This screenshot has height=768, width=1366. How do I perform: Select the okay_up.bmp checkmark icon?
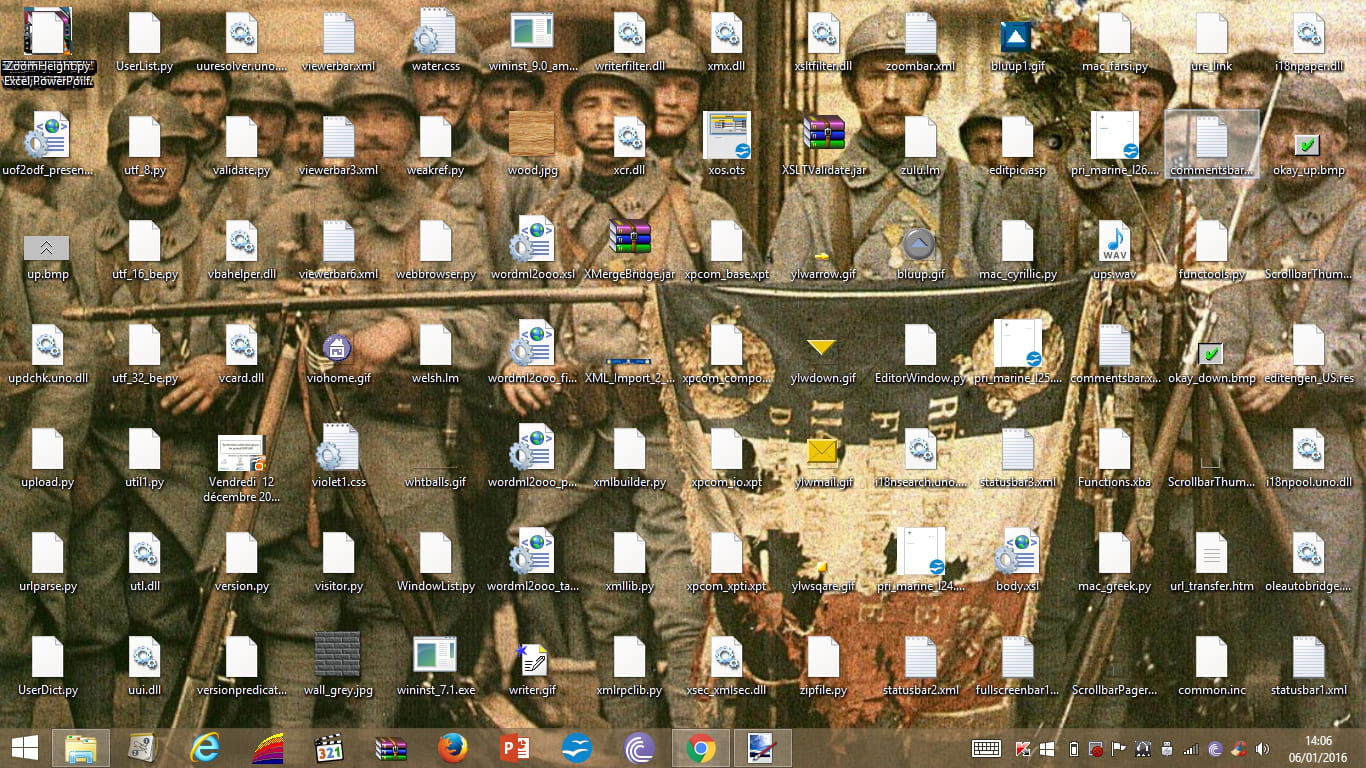click(x=1306, y=145)
